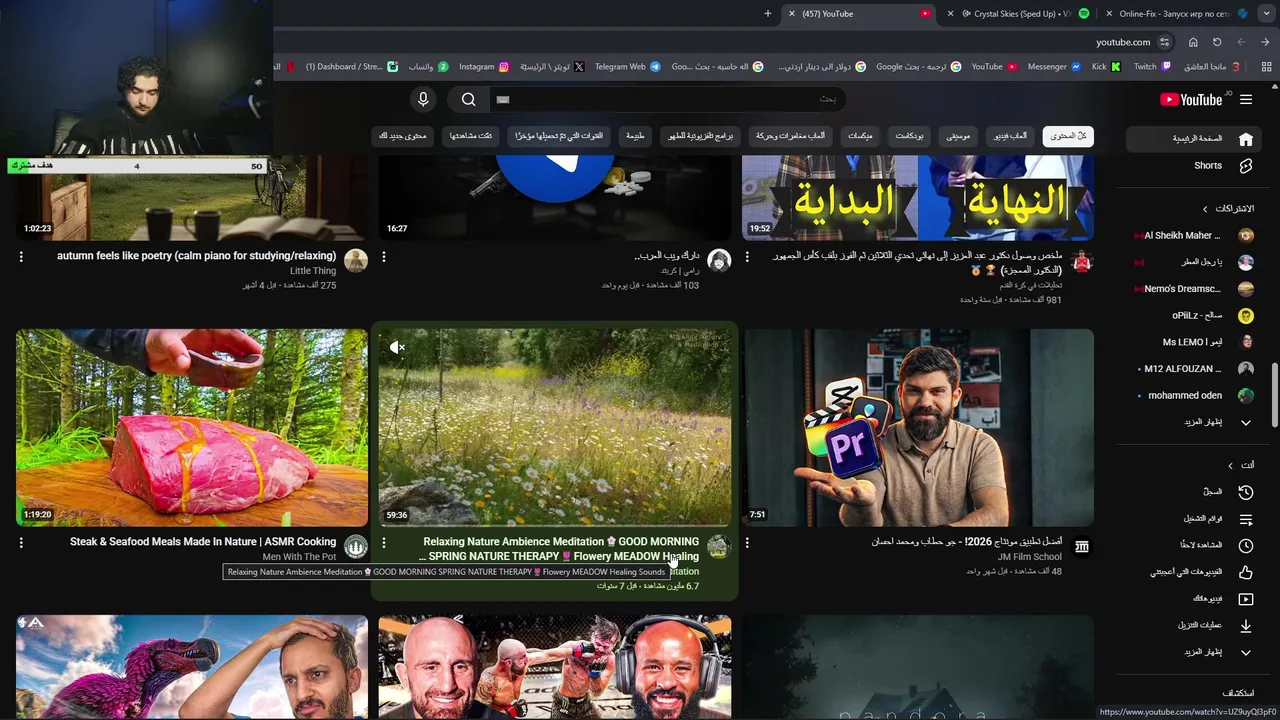Open Al Sheikh Maher subscription
This screenshot has width=1280, height=720.
1195,236
